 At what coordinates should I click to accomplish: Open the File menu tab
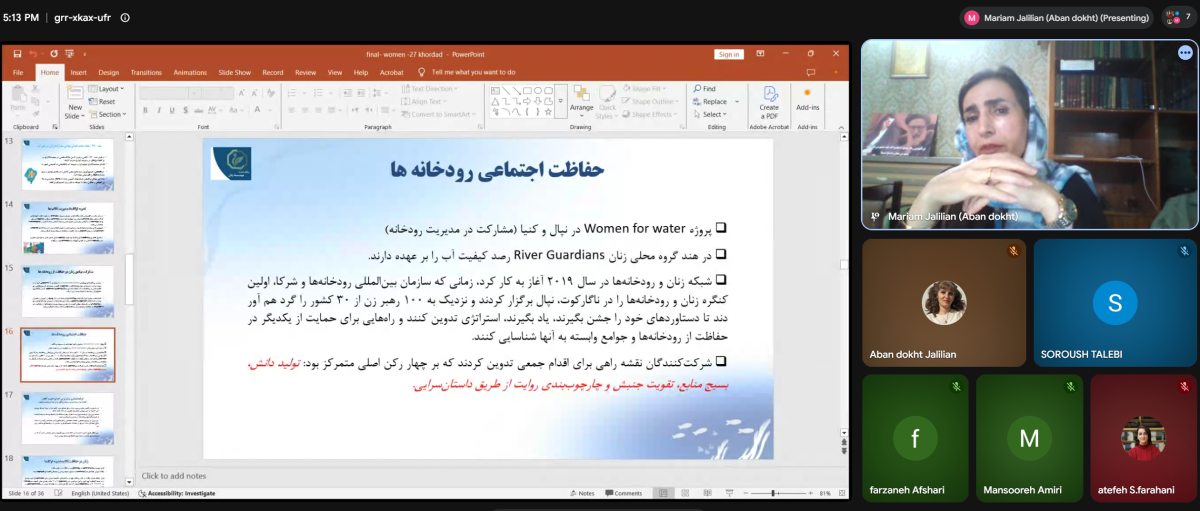[x=18, y=72]
